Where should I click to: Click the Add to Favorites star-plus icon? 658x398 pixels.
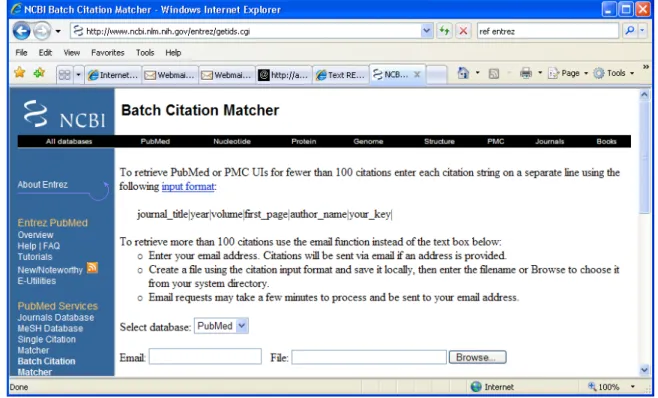(x=39, y=73)
